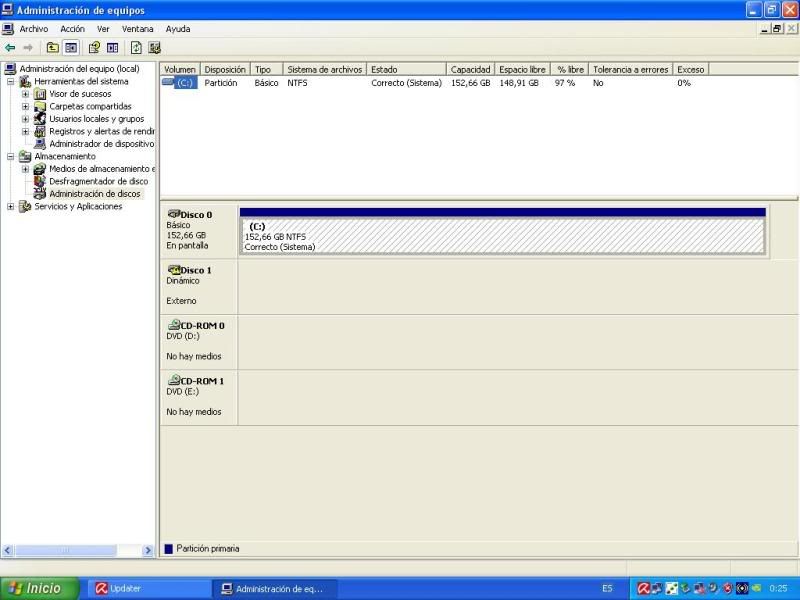Expand the Registros y alertas node

(x=26, y=132)
